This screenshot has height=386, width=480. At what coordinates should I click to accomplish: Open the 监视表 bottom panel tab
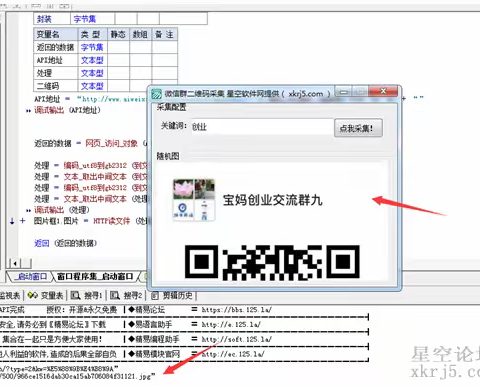pos(10,295)
